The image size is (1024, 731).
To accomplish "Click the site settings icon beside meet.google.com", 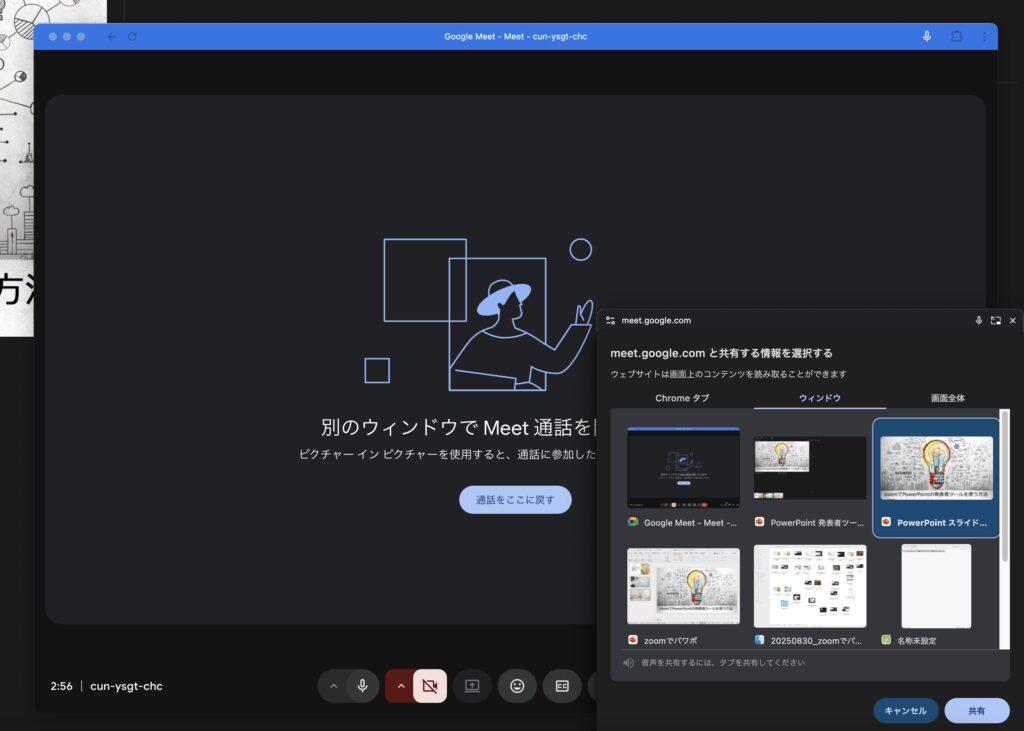I will click(610, 321).
